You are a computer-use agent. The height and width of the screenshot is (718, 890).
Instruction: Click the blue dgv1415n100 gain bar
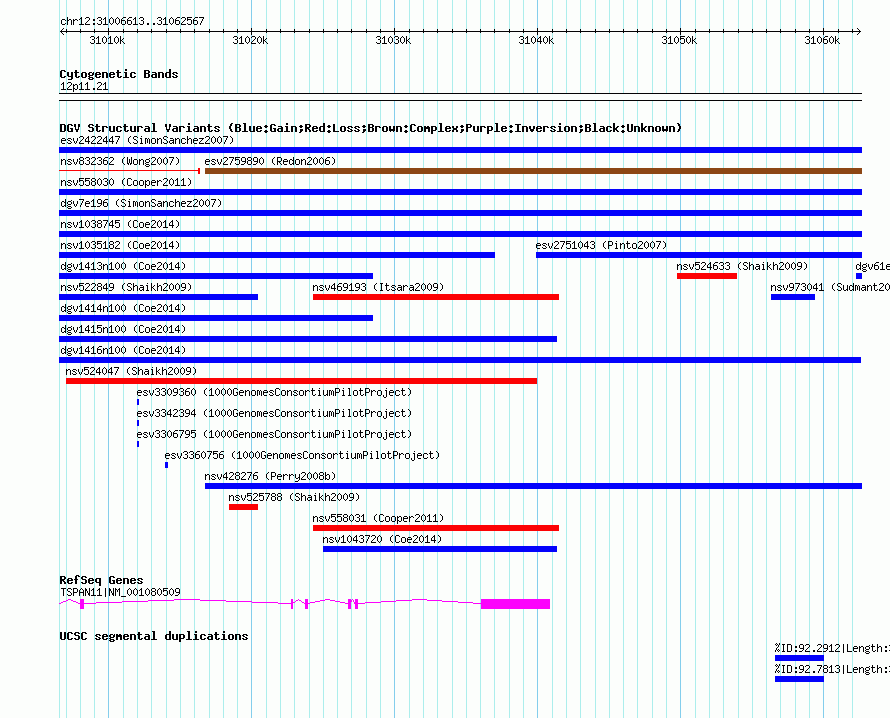click(308, 339)
